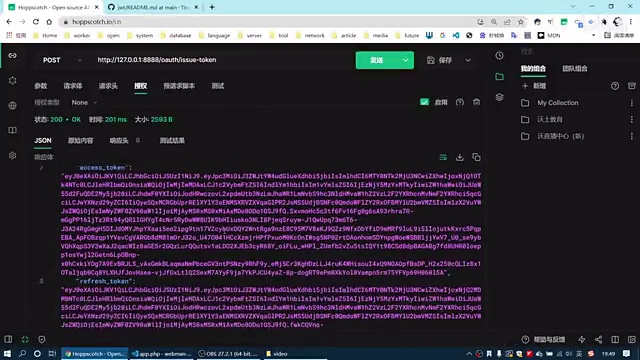Open keyboard shortcuts lightning icon
640x360 pixels.
tap(581, 339)
